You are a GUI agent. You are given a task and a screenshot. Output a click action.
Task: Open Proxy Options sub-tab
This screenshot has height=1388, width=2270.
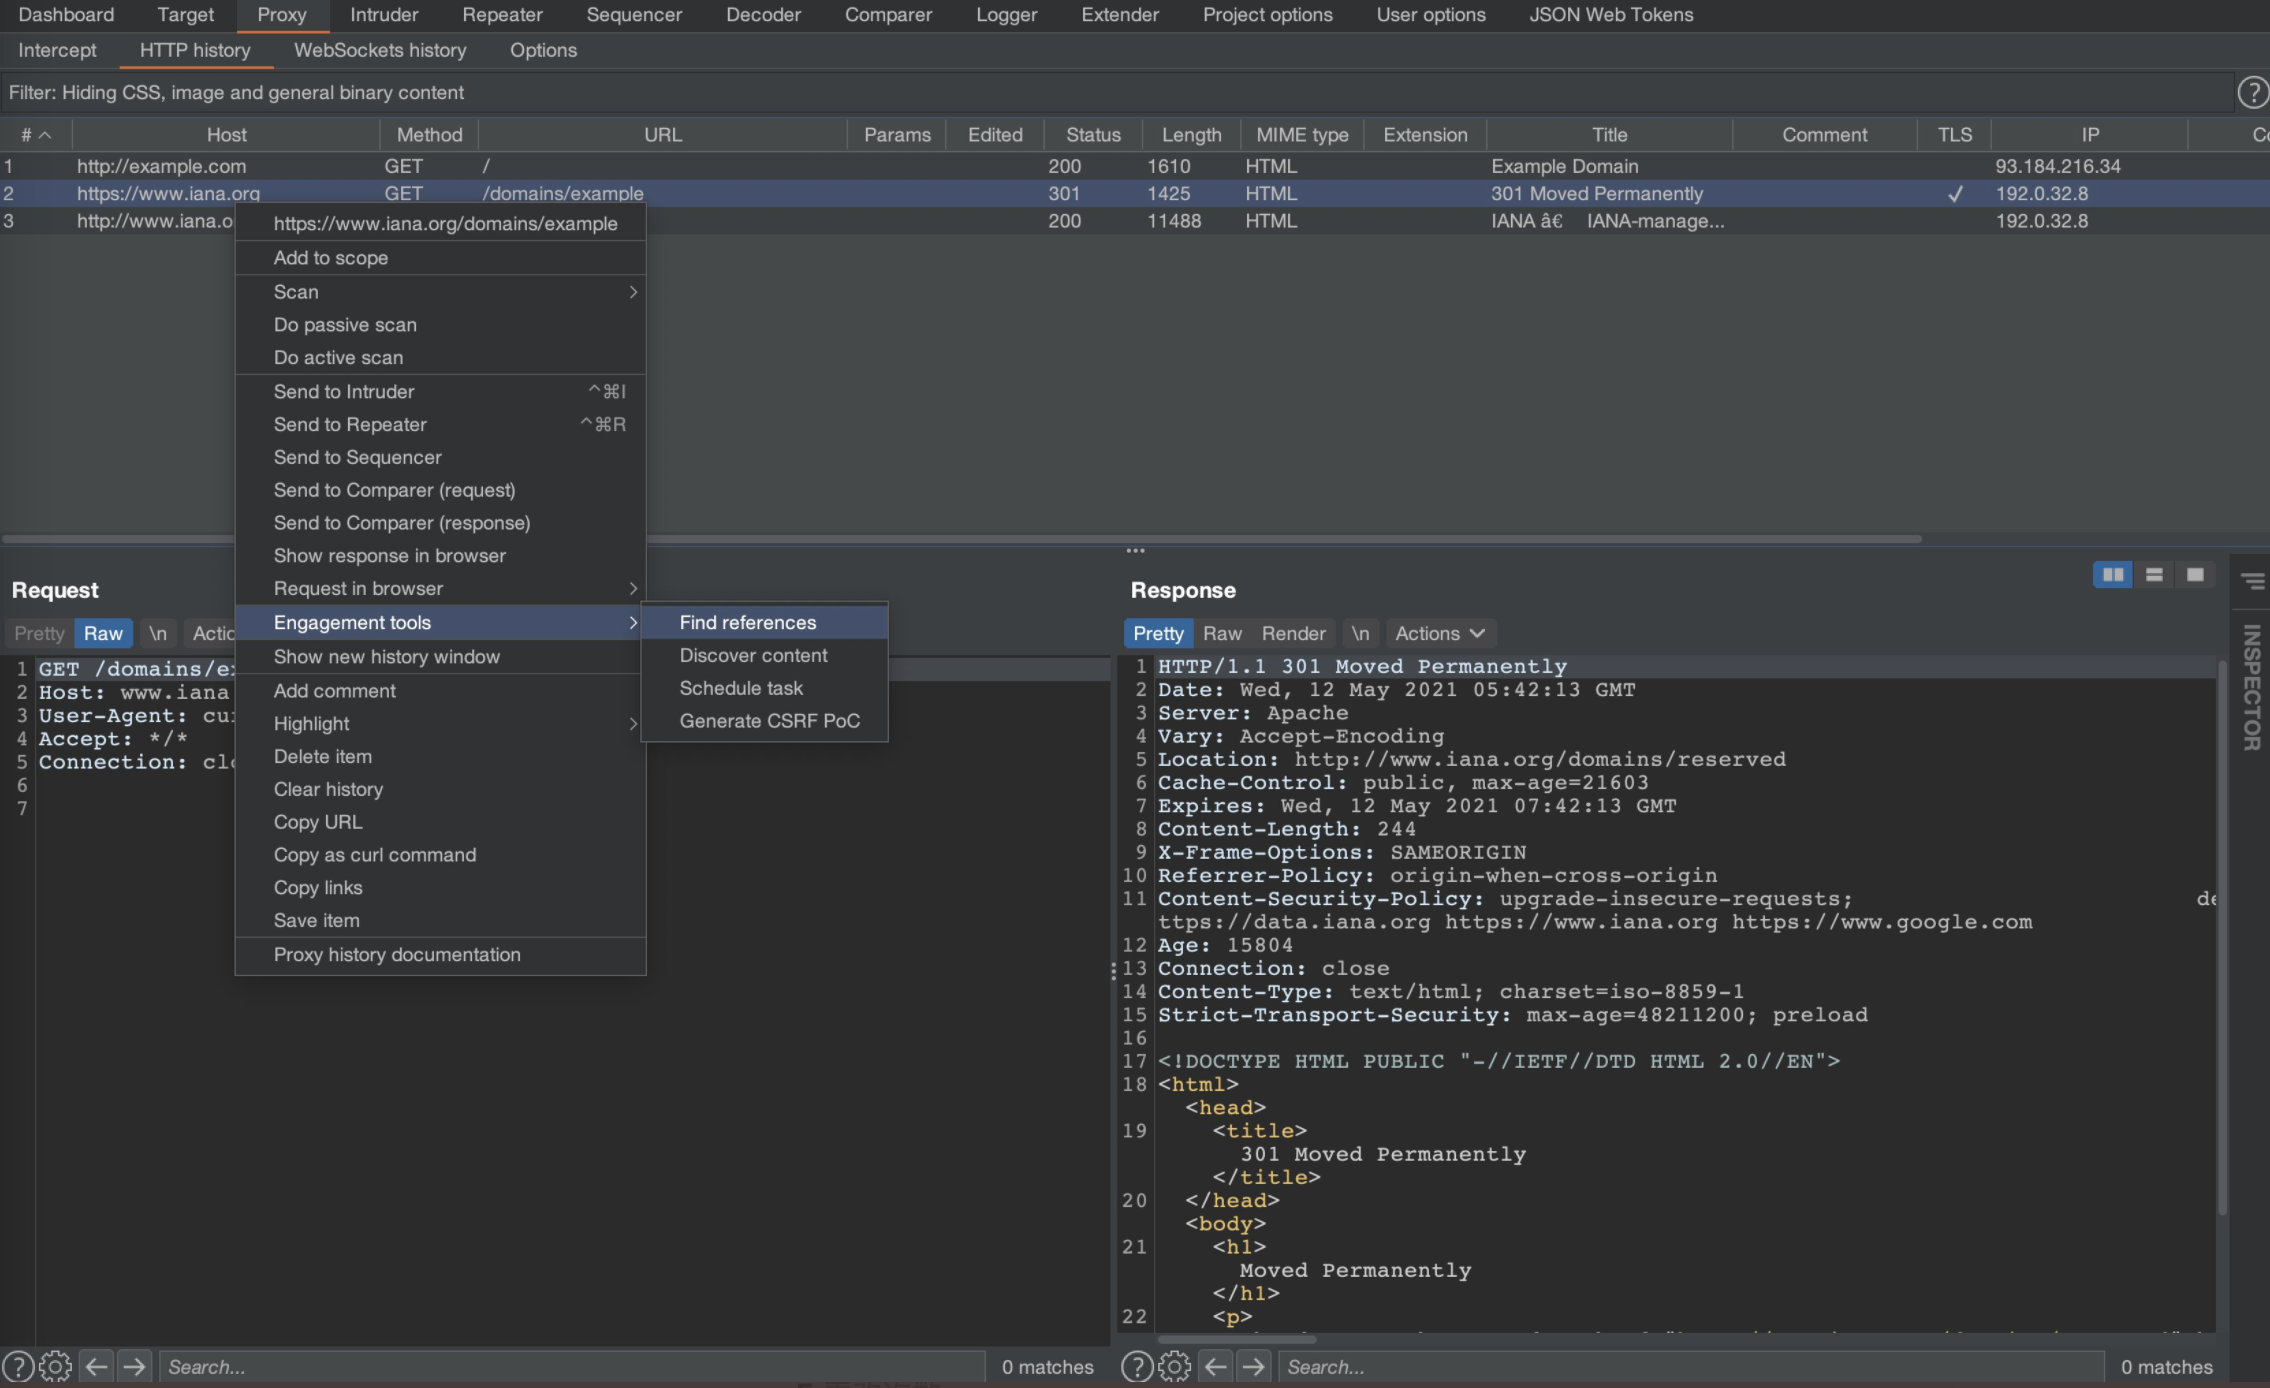543,50
